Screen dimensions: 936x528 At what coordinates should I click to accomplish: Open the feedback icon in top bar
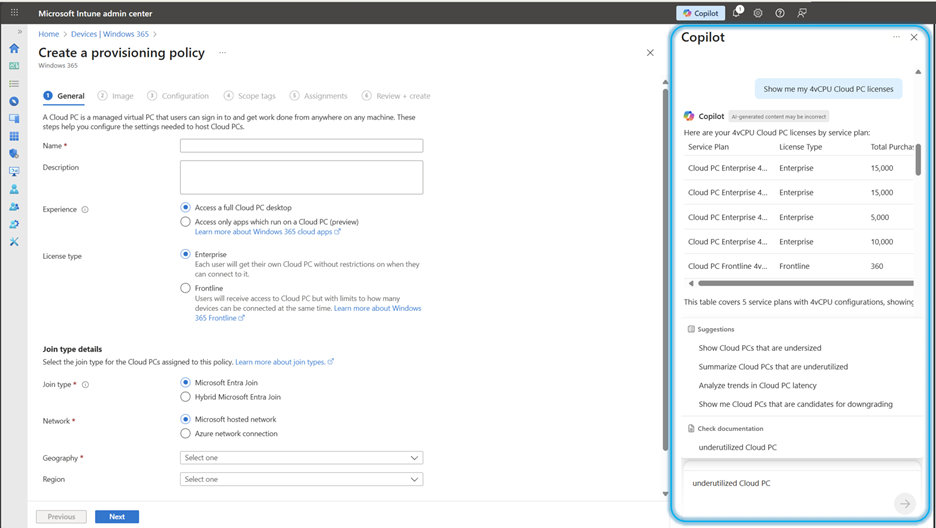coord(802,13)
